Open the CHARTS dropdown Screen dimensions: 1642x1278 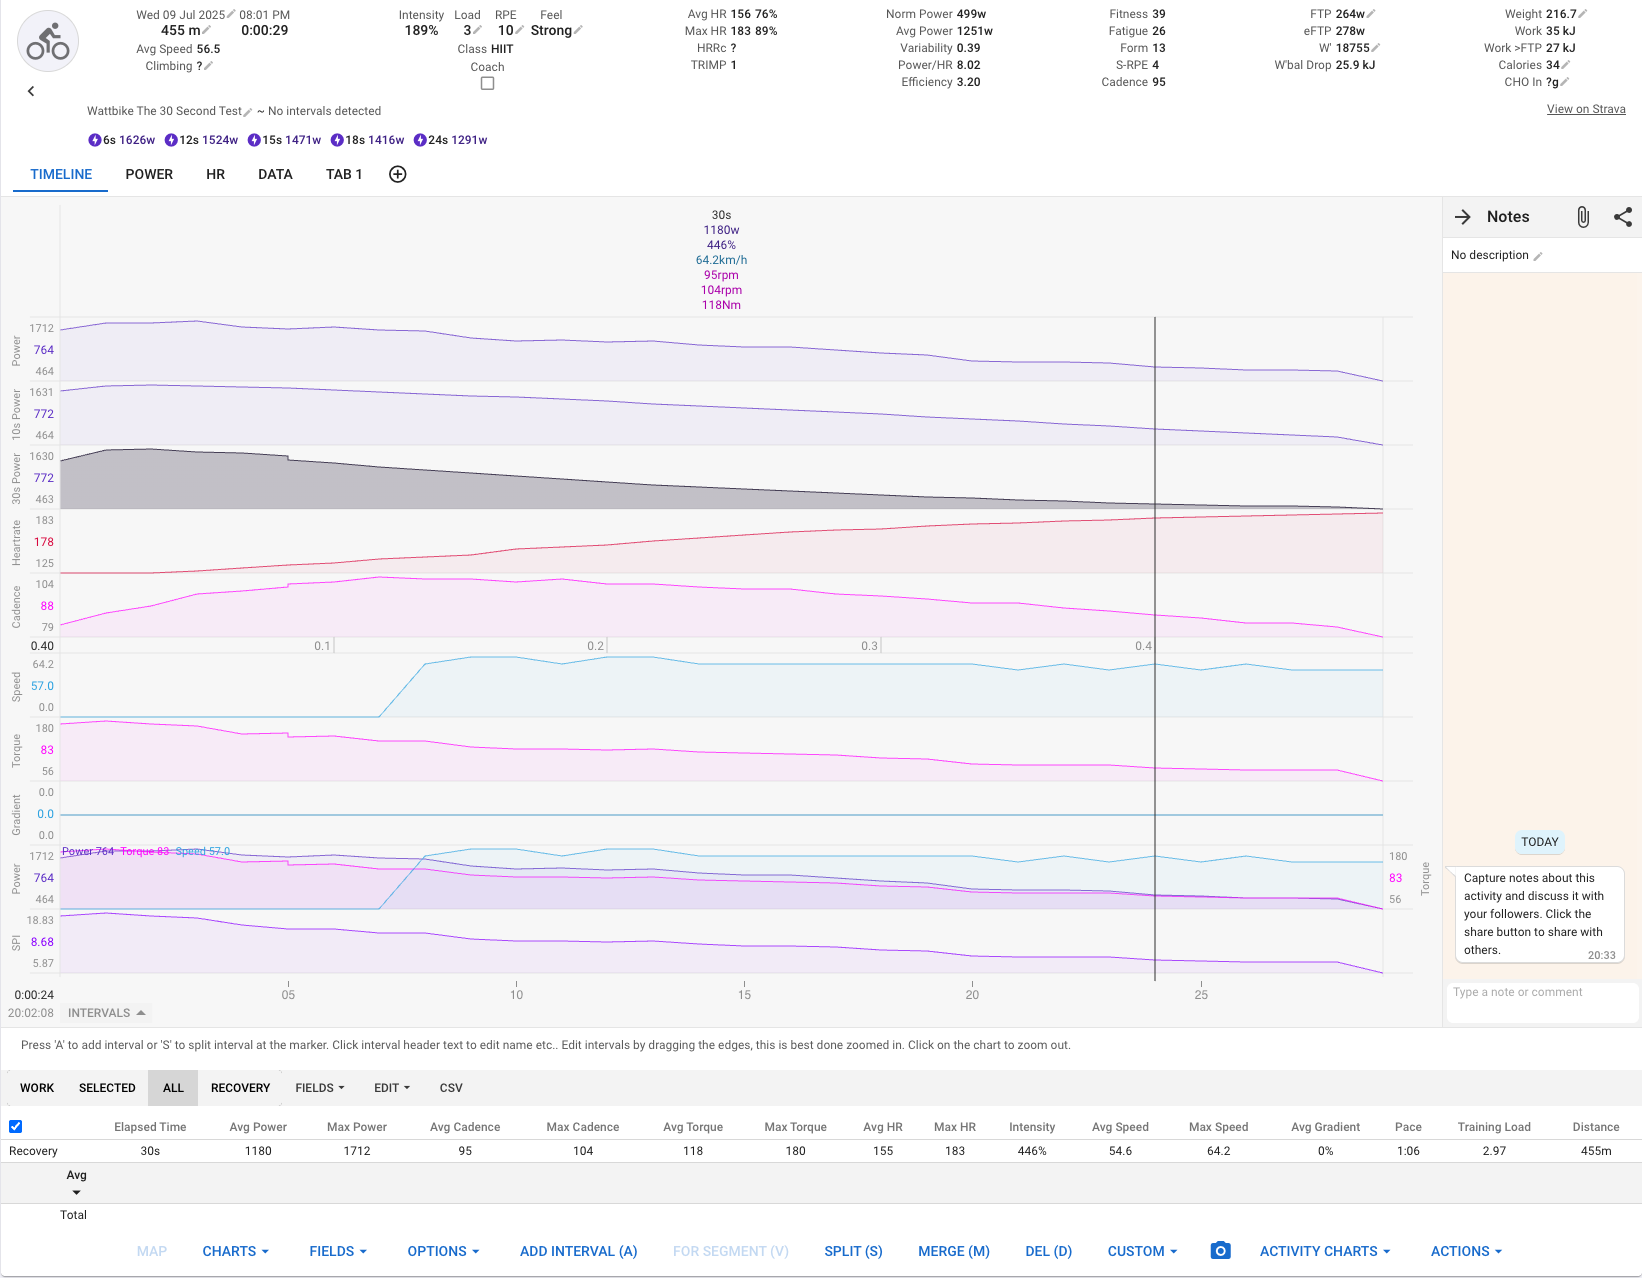point(234,1251)
